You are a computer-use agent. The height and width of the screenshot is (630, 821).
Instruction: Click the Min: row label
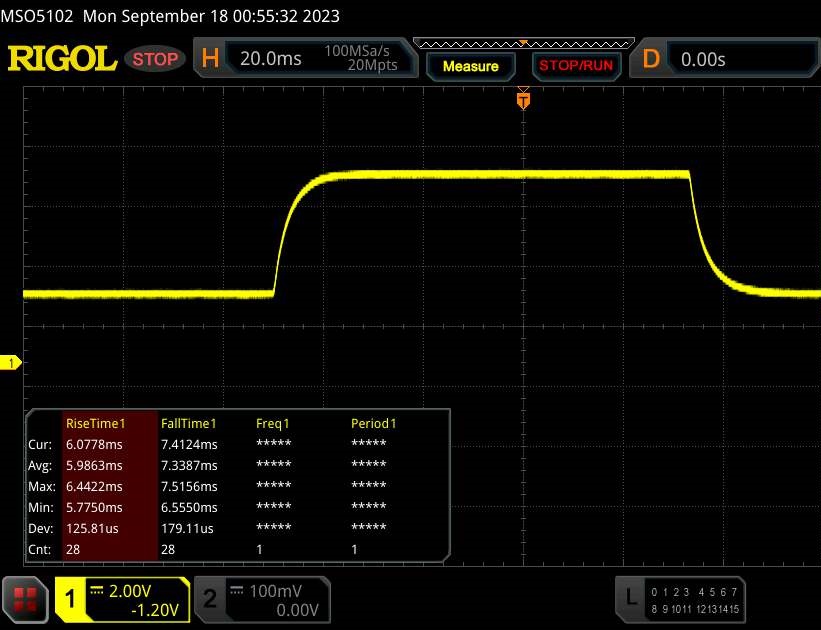pyautogui.click(x=41, y=507)
